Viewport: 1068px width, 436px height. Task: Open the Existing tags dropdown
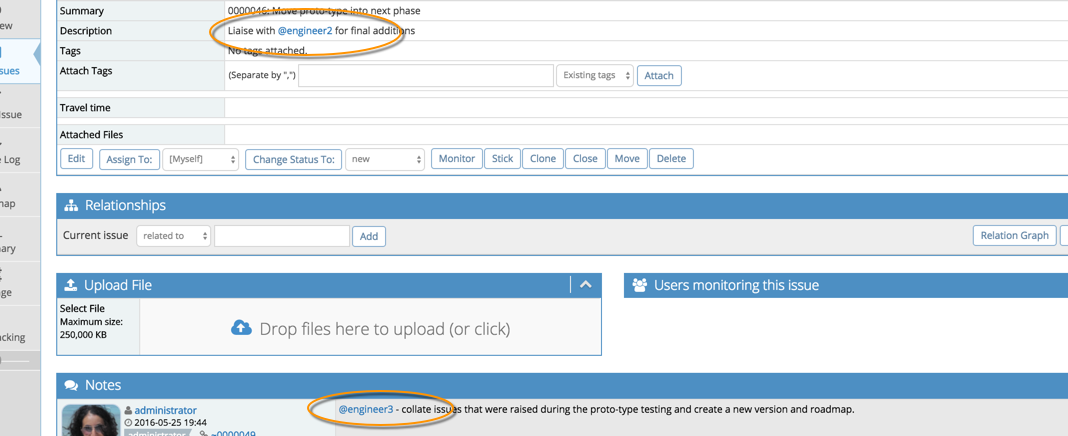click(x=594, y=76)
